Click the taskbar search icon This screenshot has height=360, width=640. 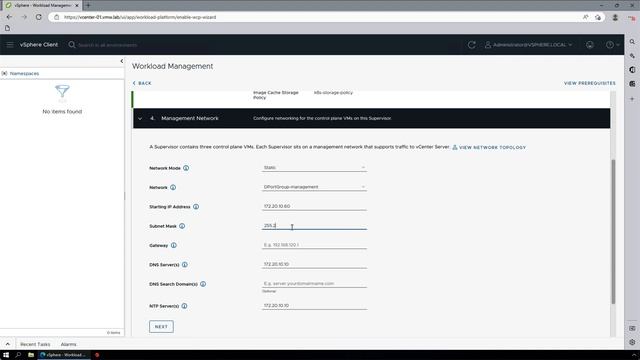pyautogui.click(x=18, y=355)
